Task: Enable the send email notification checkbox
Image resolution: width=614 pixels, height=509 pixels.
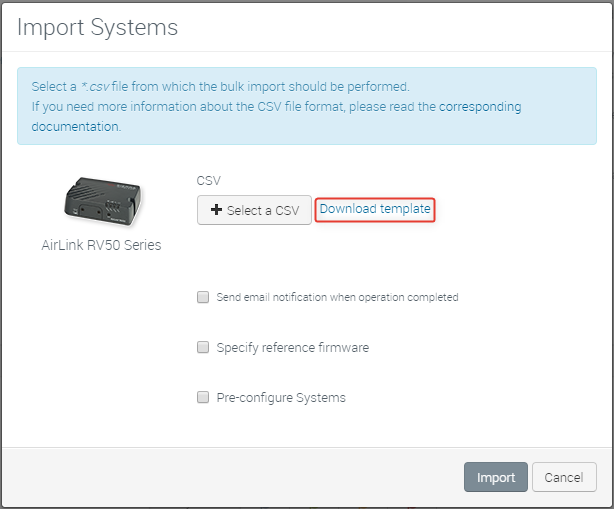Action: point(203,297)
